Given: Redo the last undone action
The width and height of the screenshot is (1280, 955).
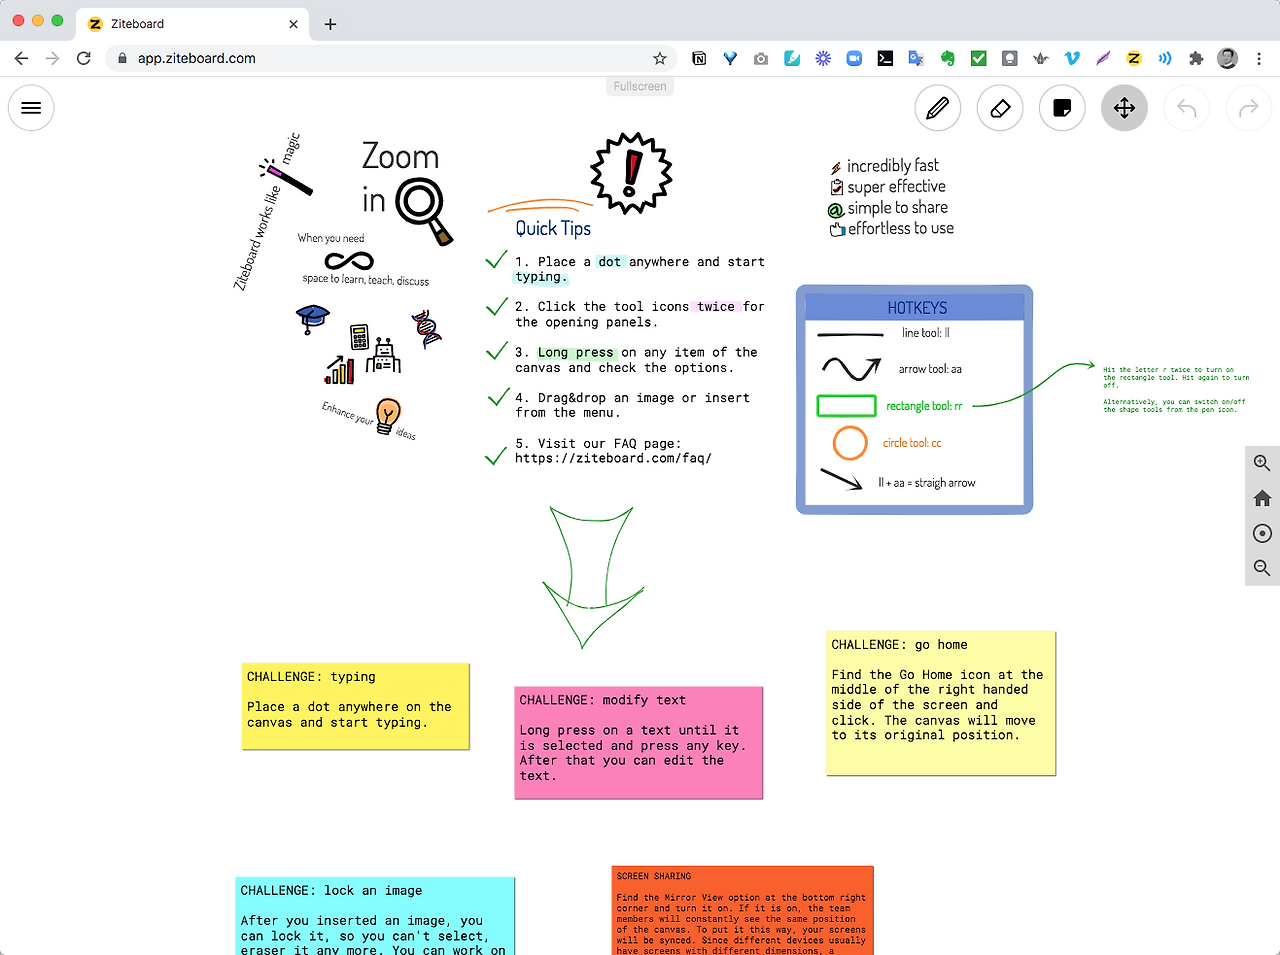Looking at the screenshot, I should pos(1248,108).
